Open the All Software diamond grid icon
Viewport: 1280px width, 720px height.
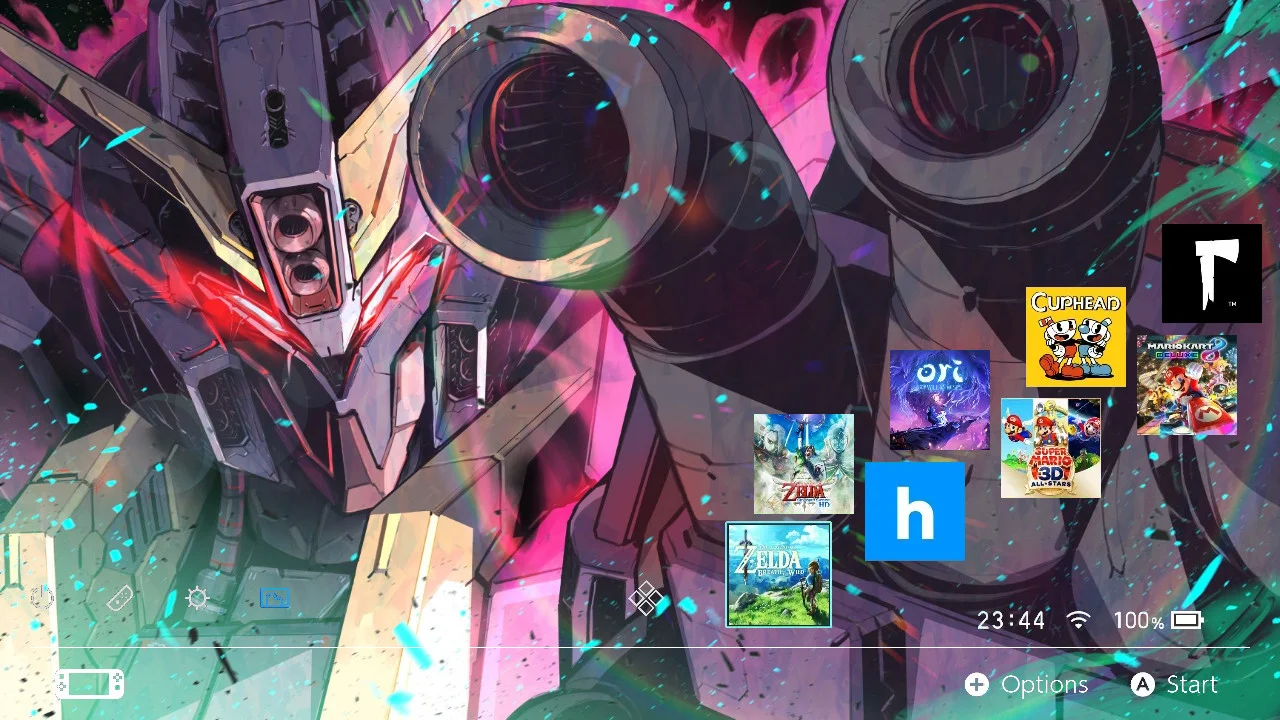coord(646,599)
